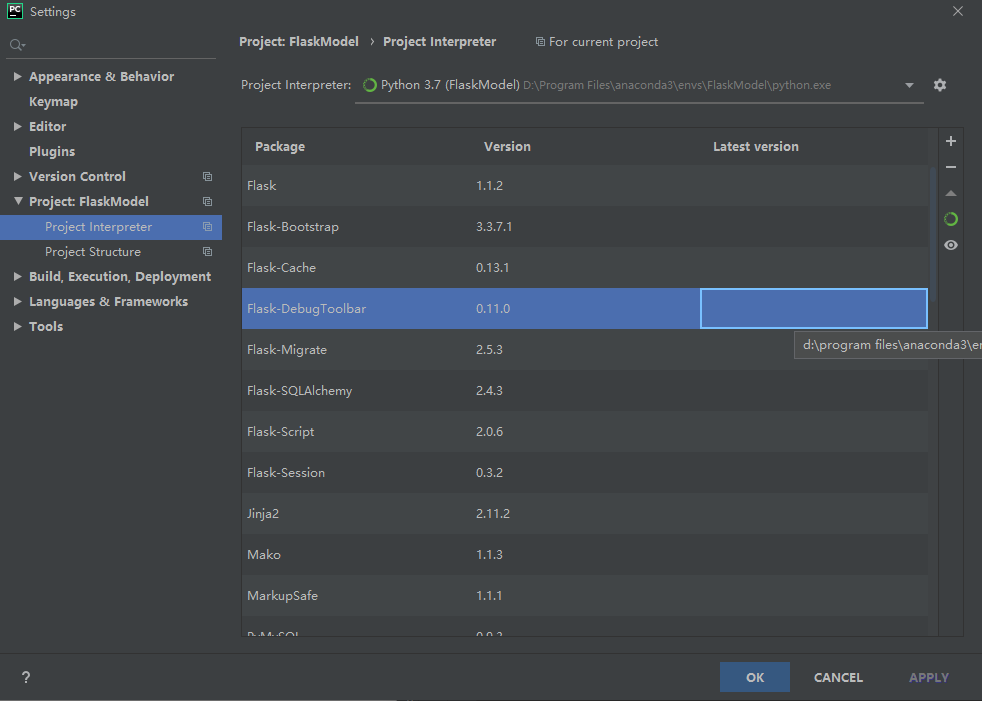Open the Plugins settings page
This screenshot has height=701, width=982.
(x=52, y=152)
